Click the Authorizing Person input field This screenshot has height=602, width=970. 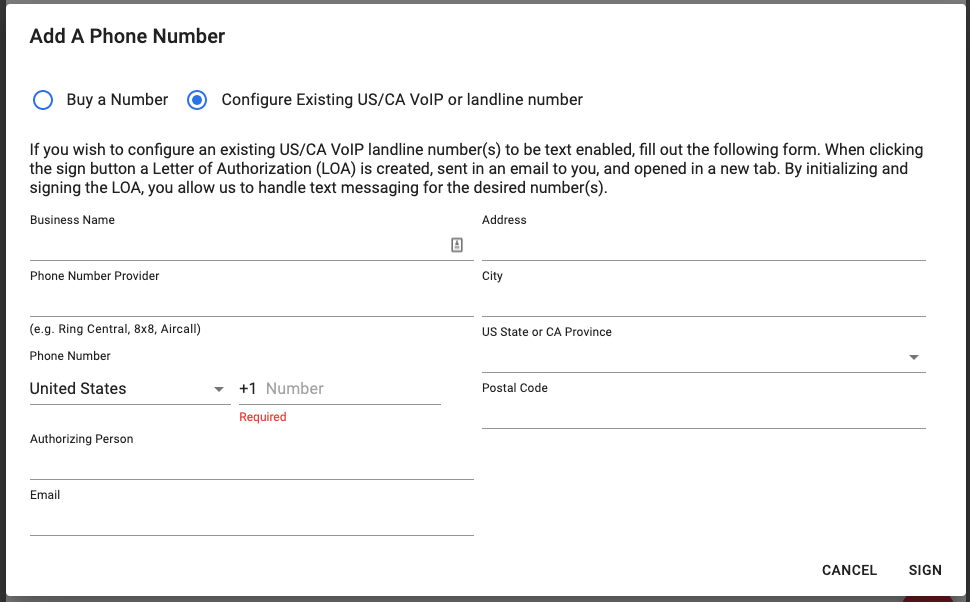pos(252,464)
